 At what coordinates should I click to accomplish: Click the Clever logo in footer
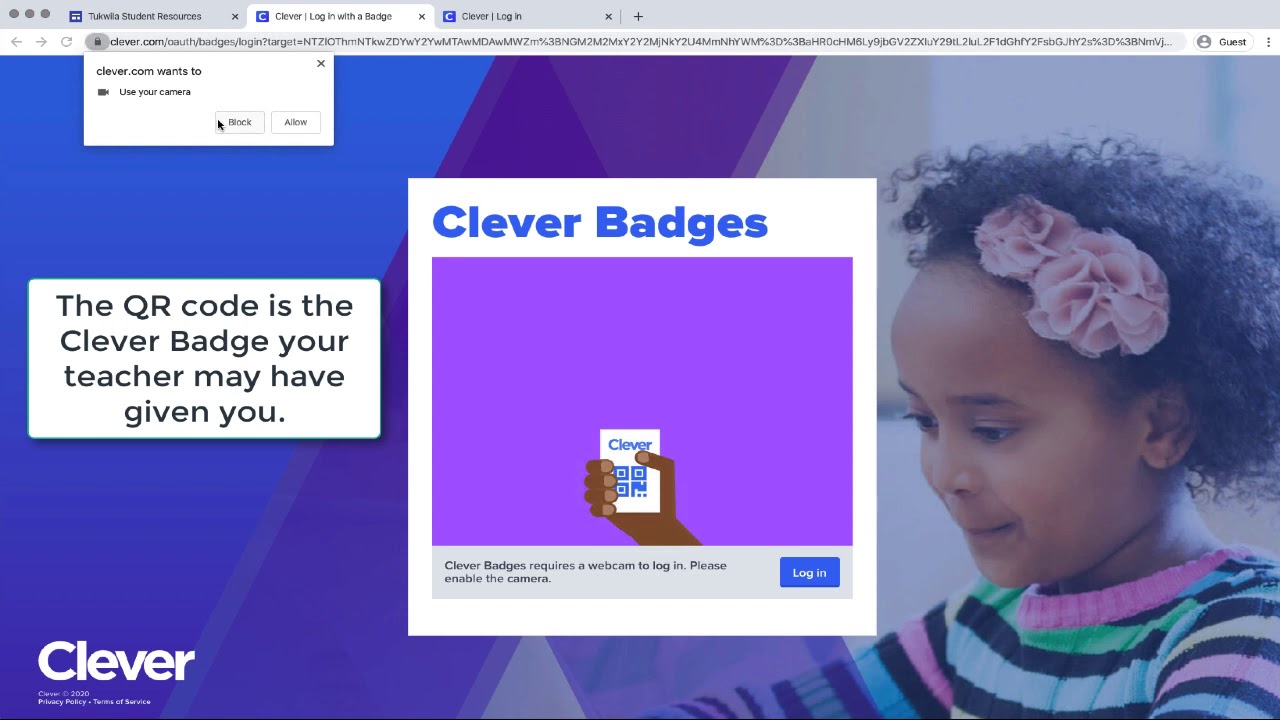116,662
